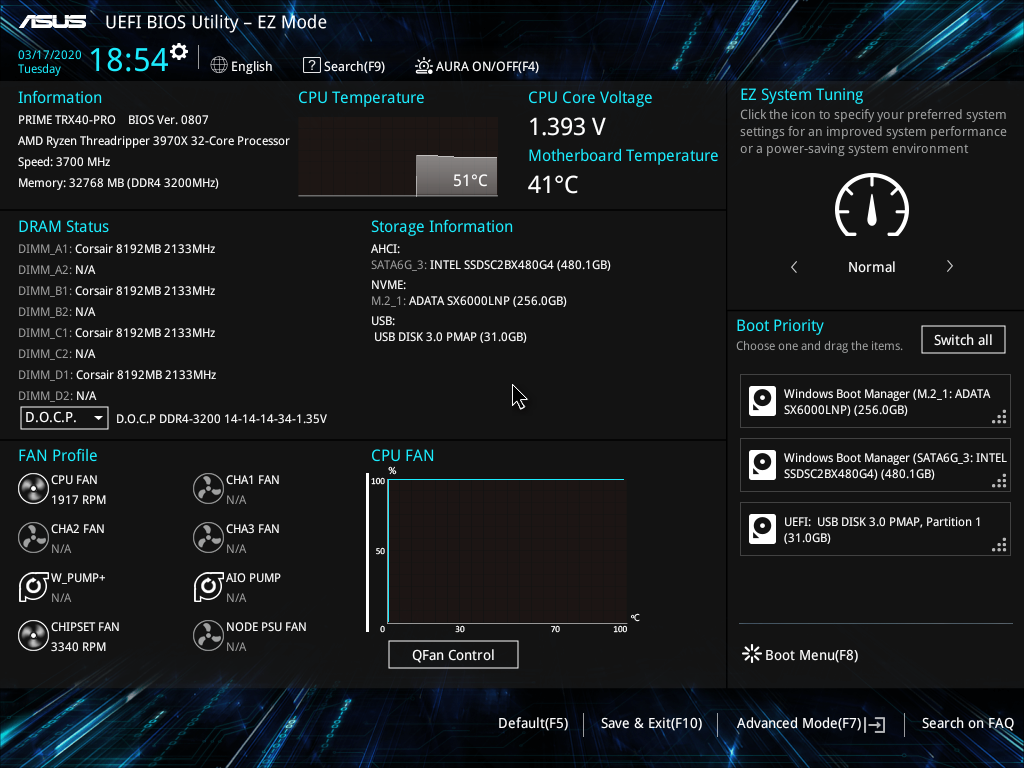
Task: Click the settings gear next to the clock
Action: (179, 51)
